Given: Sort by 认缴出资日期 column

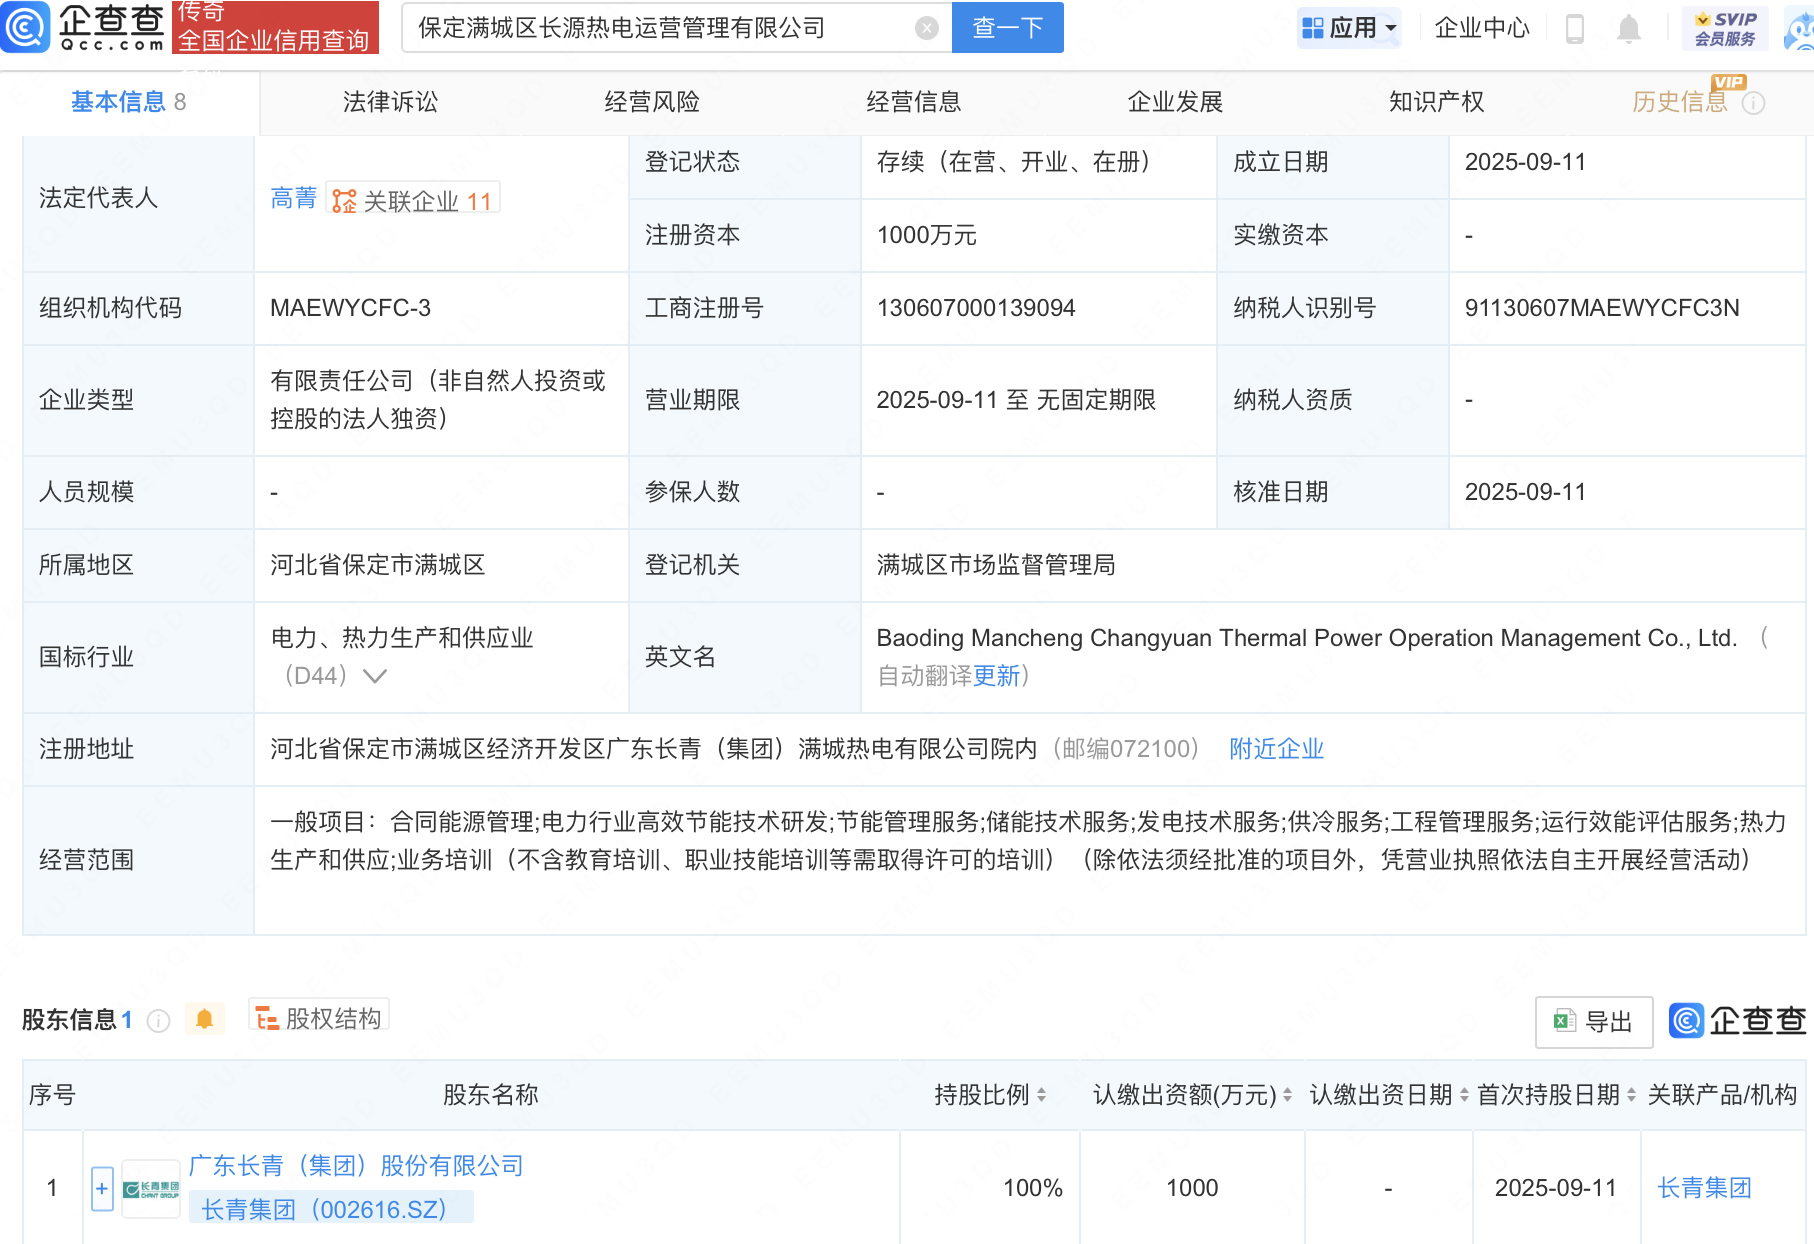Looking at the screenshot, I should point(1464,1095).
